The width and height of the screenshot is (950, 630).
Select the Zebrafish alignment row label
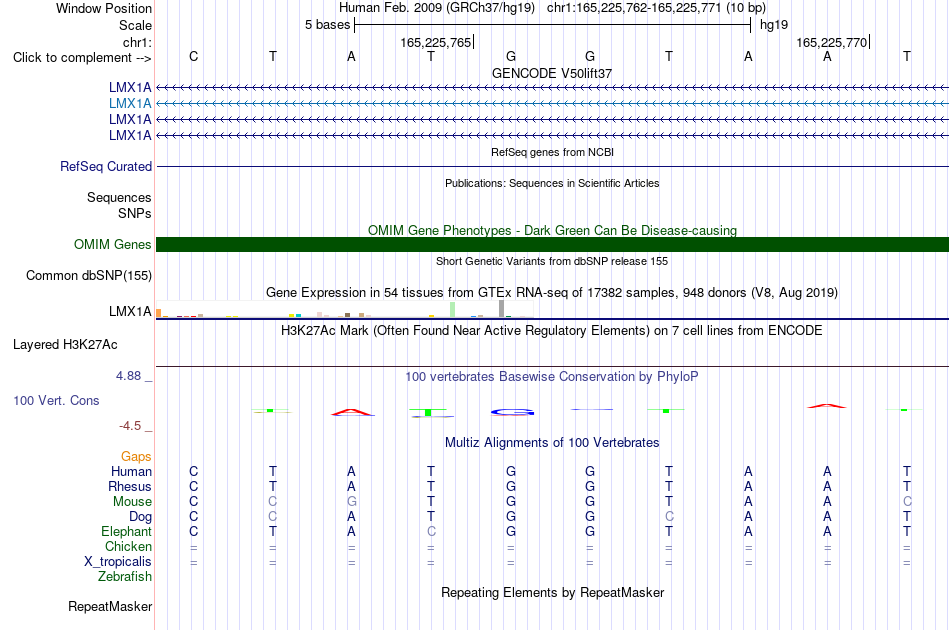coord(125,576)
